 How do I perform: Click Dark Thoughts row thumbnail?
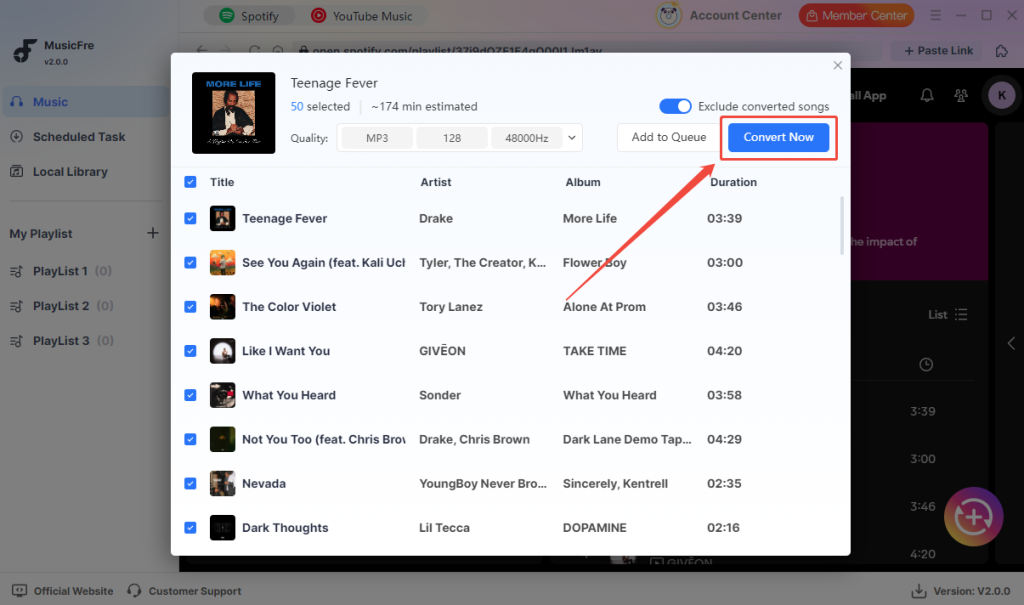[x=222, y=528]
